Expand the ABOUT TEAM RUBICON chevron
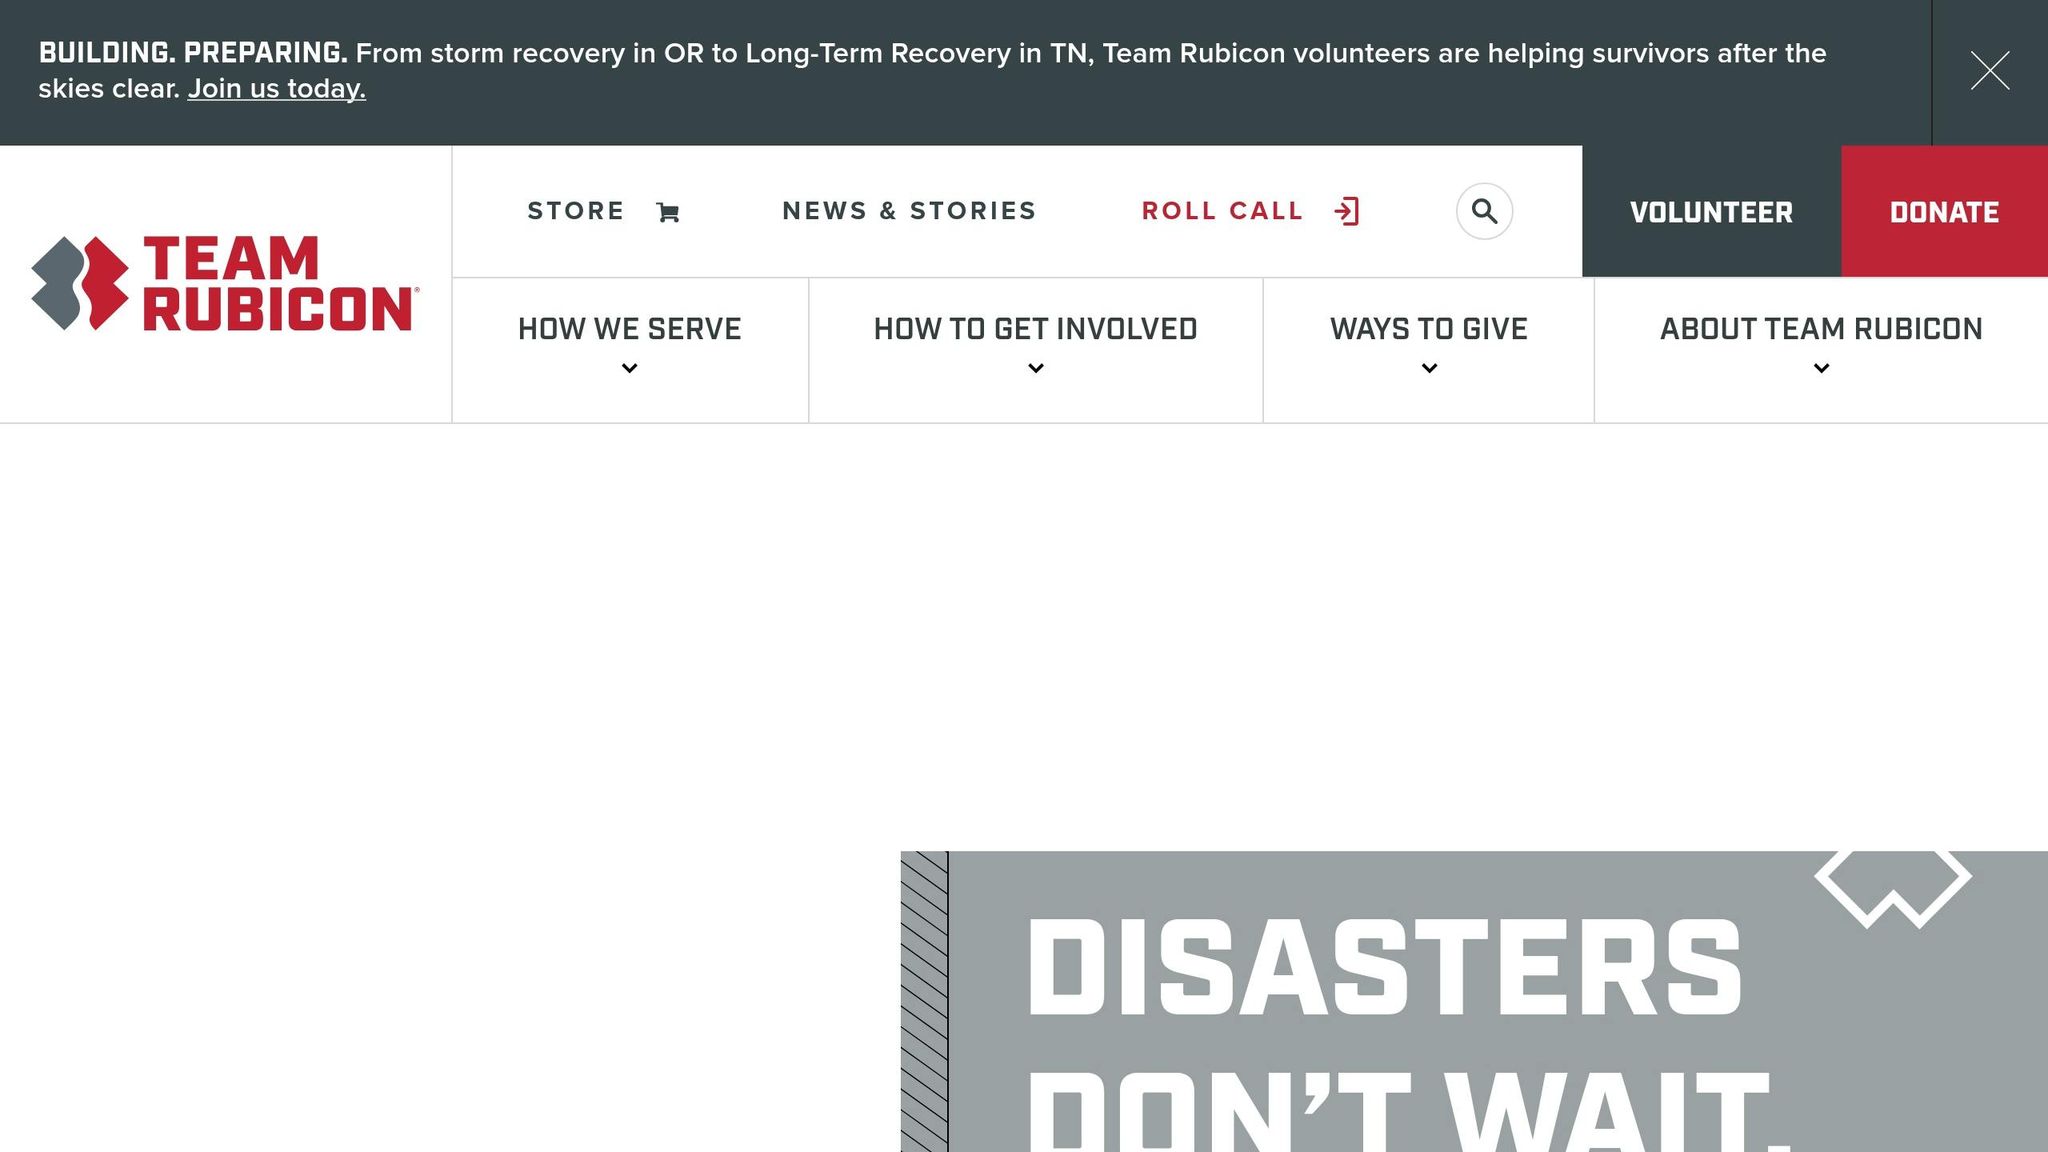The width and height of the screenshot is (2048, 1152). [1821, 368]
